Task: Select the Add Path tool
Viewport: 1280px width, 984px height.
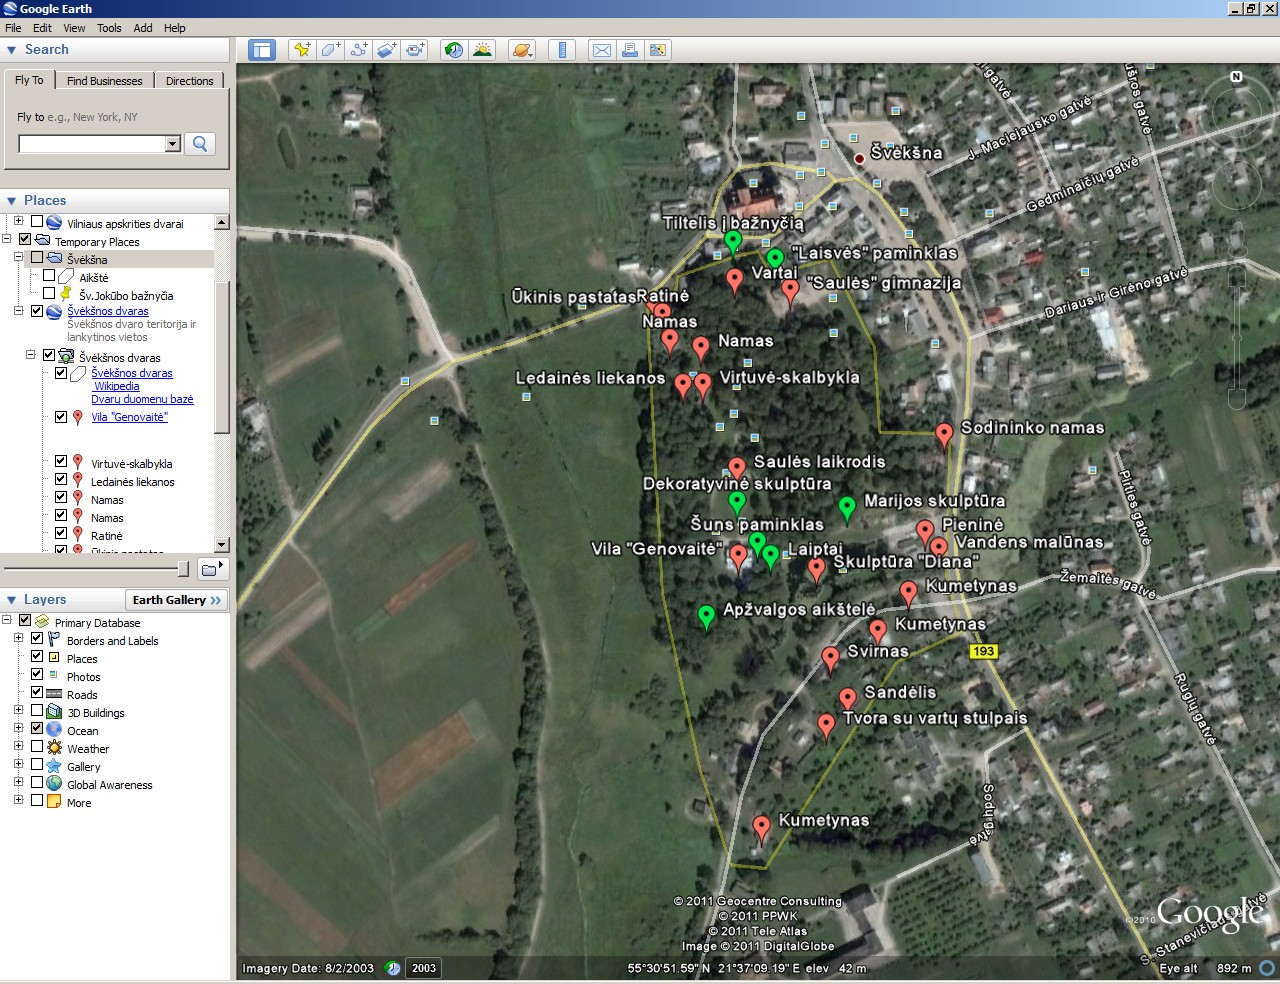Action: [359, 50]
